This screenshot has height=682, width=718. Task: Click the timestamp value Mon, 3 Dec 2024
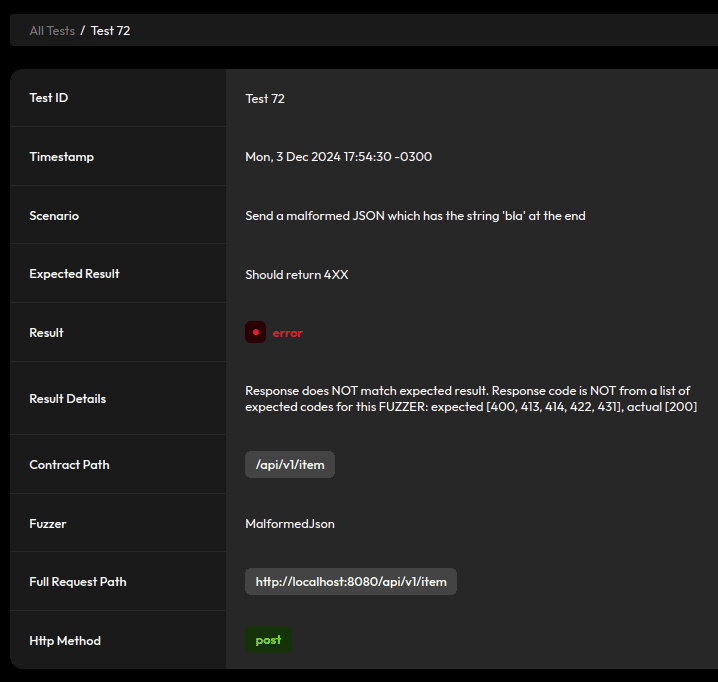click(338, 157)
